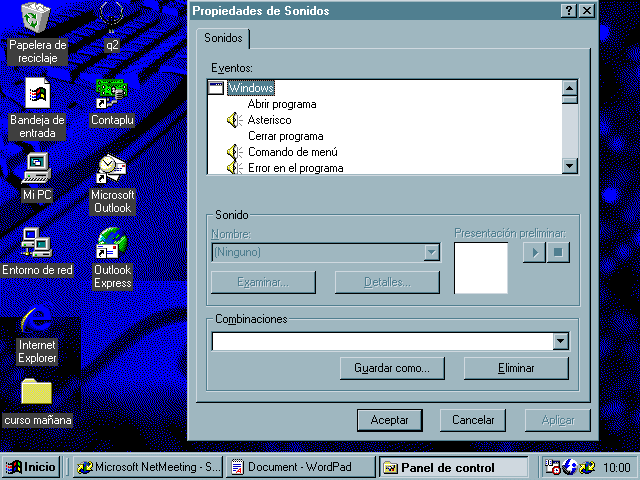Click the events list scrollbar thumb

[569, 100]
